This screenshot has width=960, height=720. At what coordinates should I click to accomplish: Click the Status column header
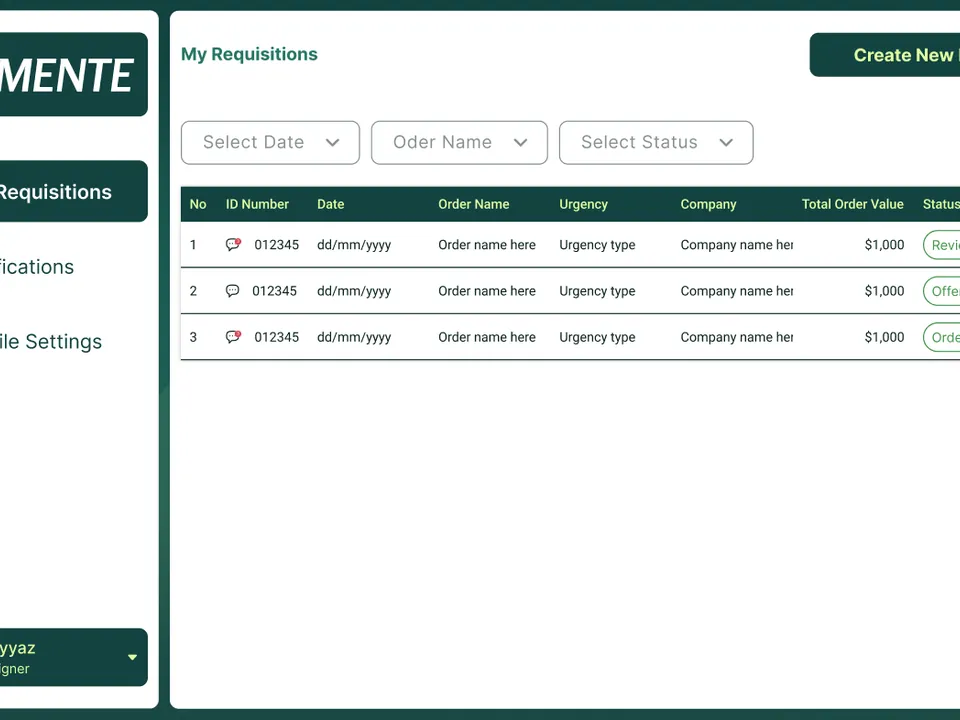941,204
